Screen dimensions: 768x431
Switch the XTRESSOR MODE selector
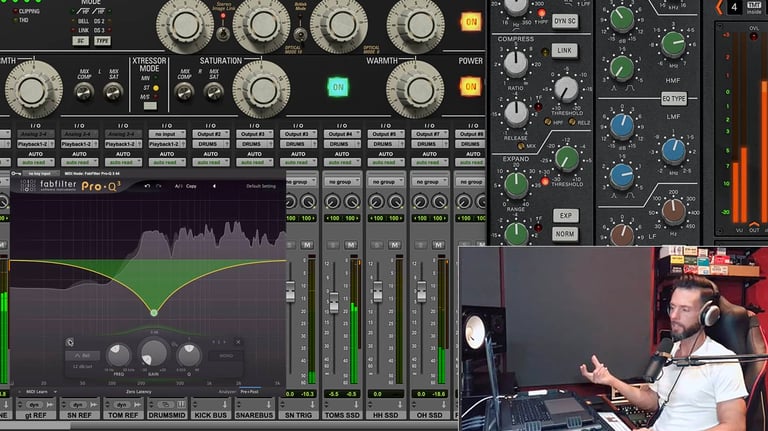coord(150,106)
